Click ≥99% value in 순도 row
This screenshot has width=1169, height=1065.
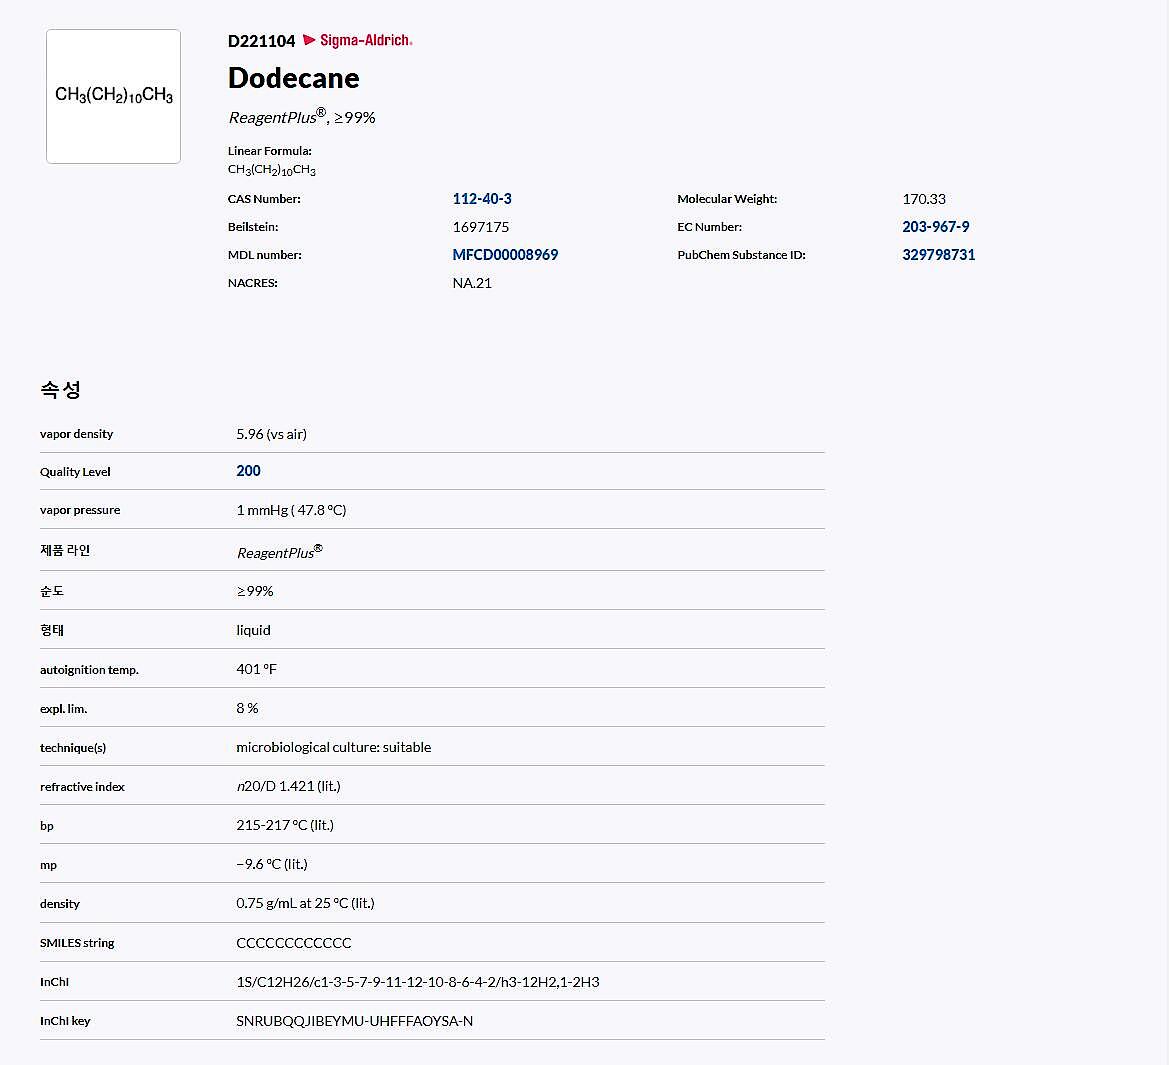pyautogui.click(x=255, y=591)
